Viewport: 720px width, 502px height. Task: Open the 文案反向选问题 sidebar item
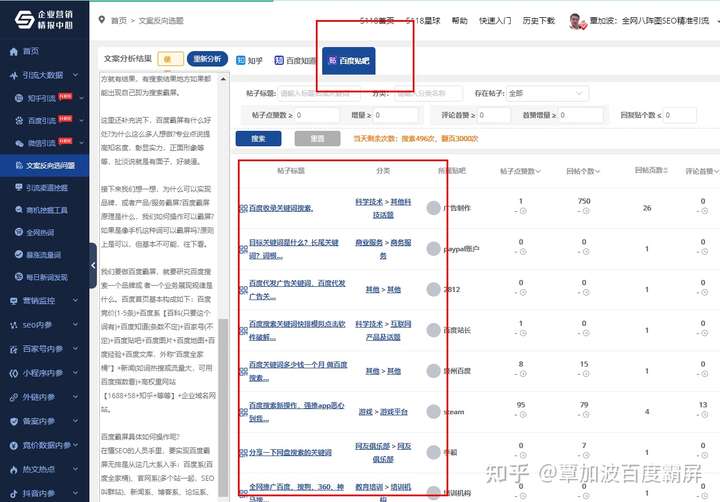tap(45, 165)
